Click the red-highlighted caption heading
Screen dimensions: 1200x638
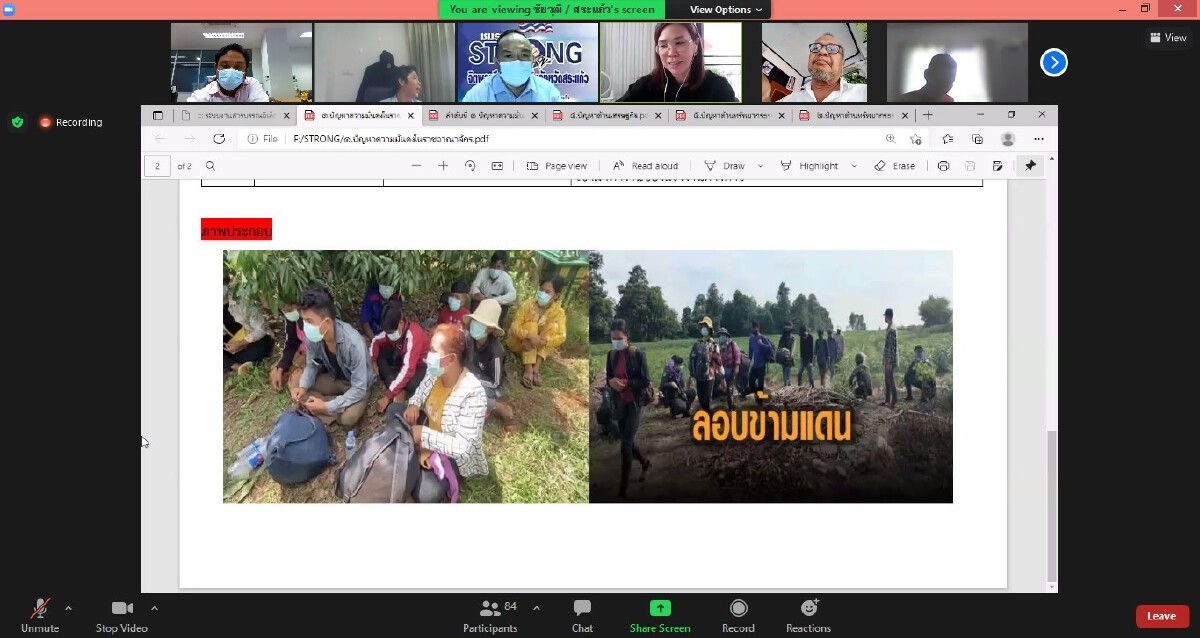coord(236,230)
